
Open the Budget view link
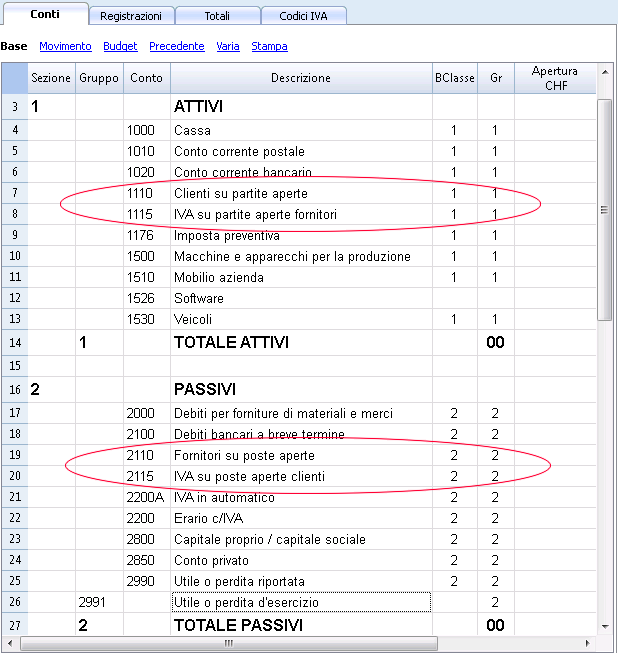[x=120, y=46]
